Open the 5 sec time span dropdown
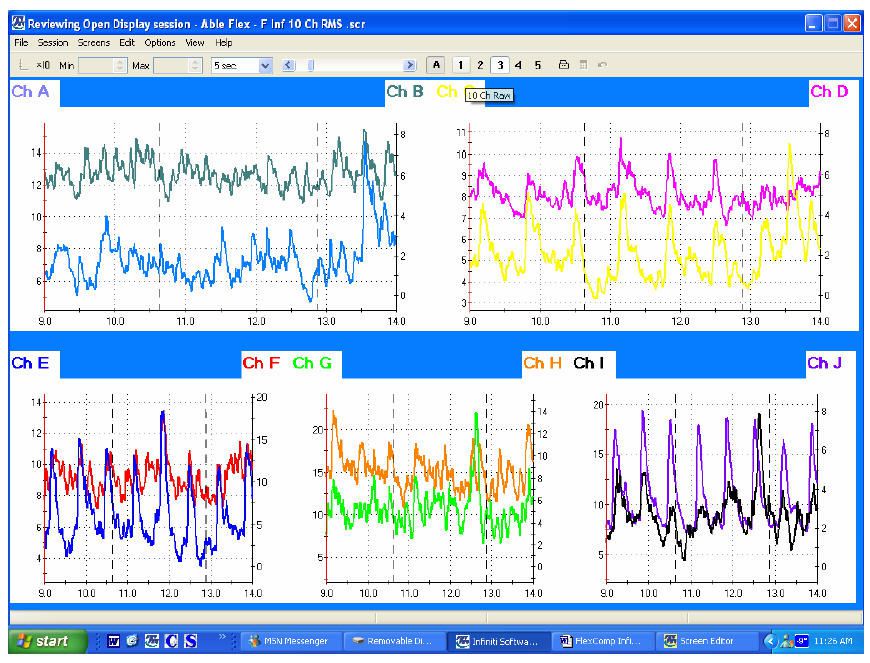 [x=265, y=65]
